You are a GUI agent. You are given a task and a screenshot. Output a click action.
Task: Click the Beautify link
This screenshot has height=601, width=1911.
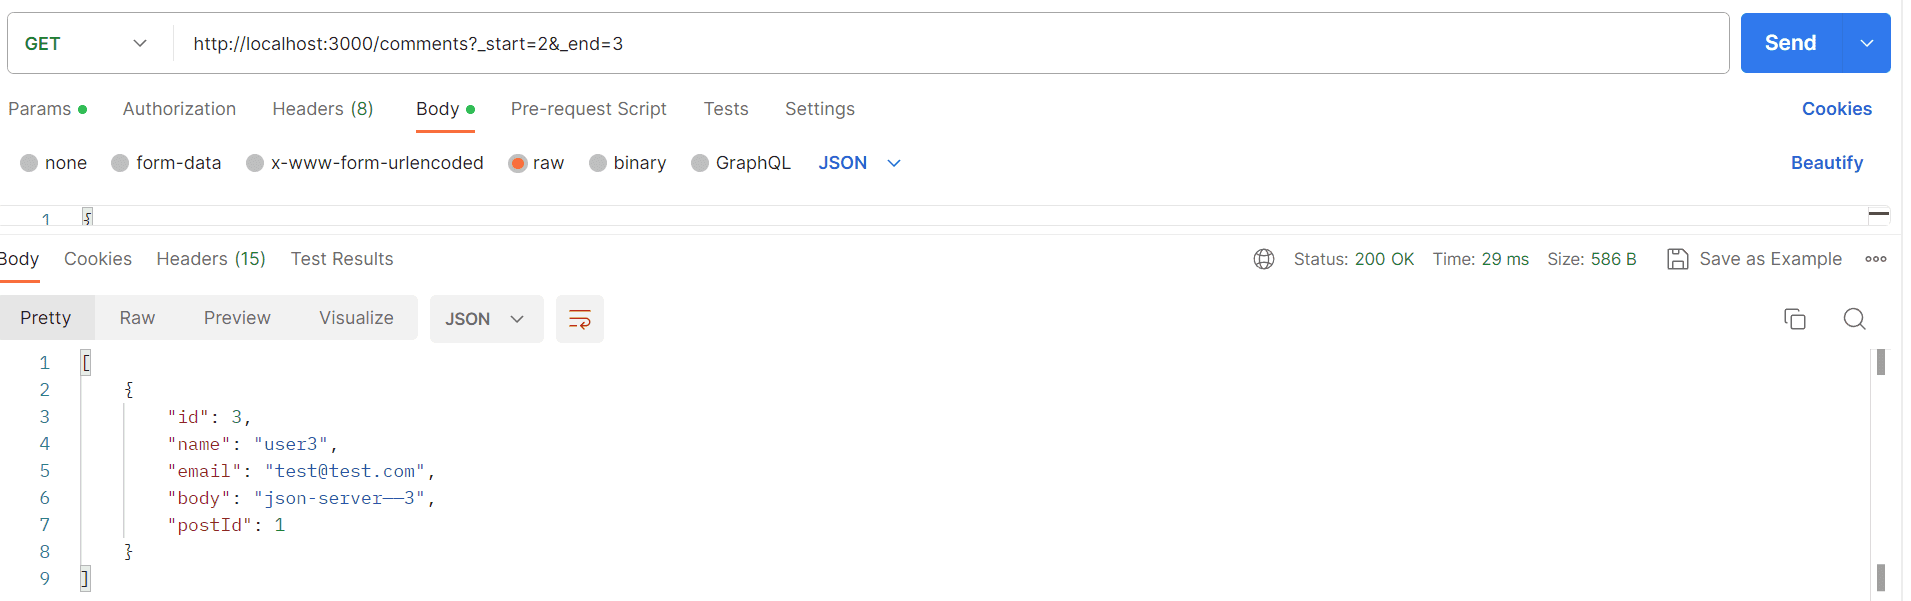1826,163
